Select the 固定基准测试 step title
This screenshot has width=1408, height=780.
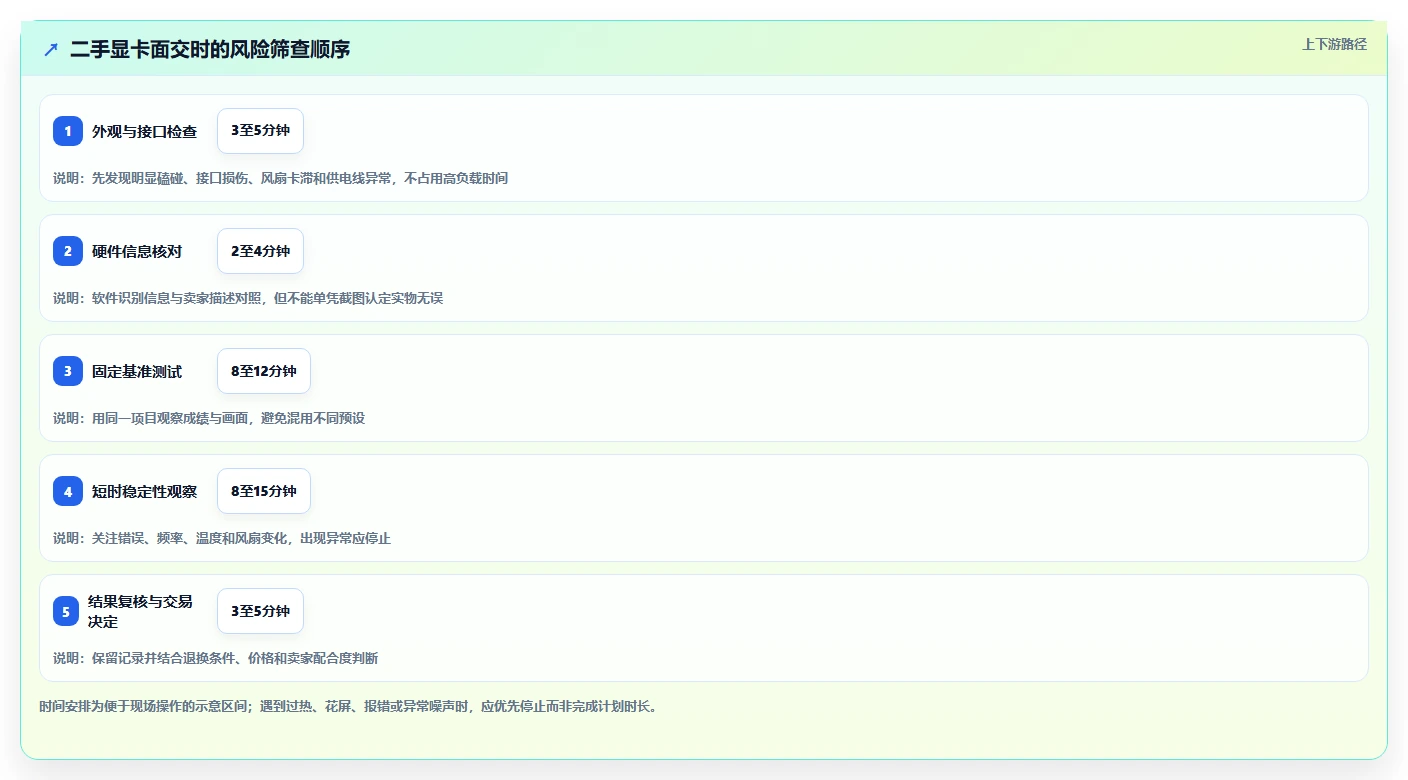click(137, 371)
